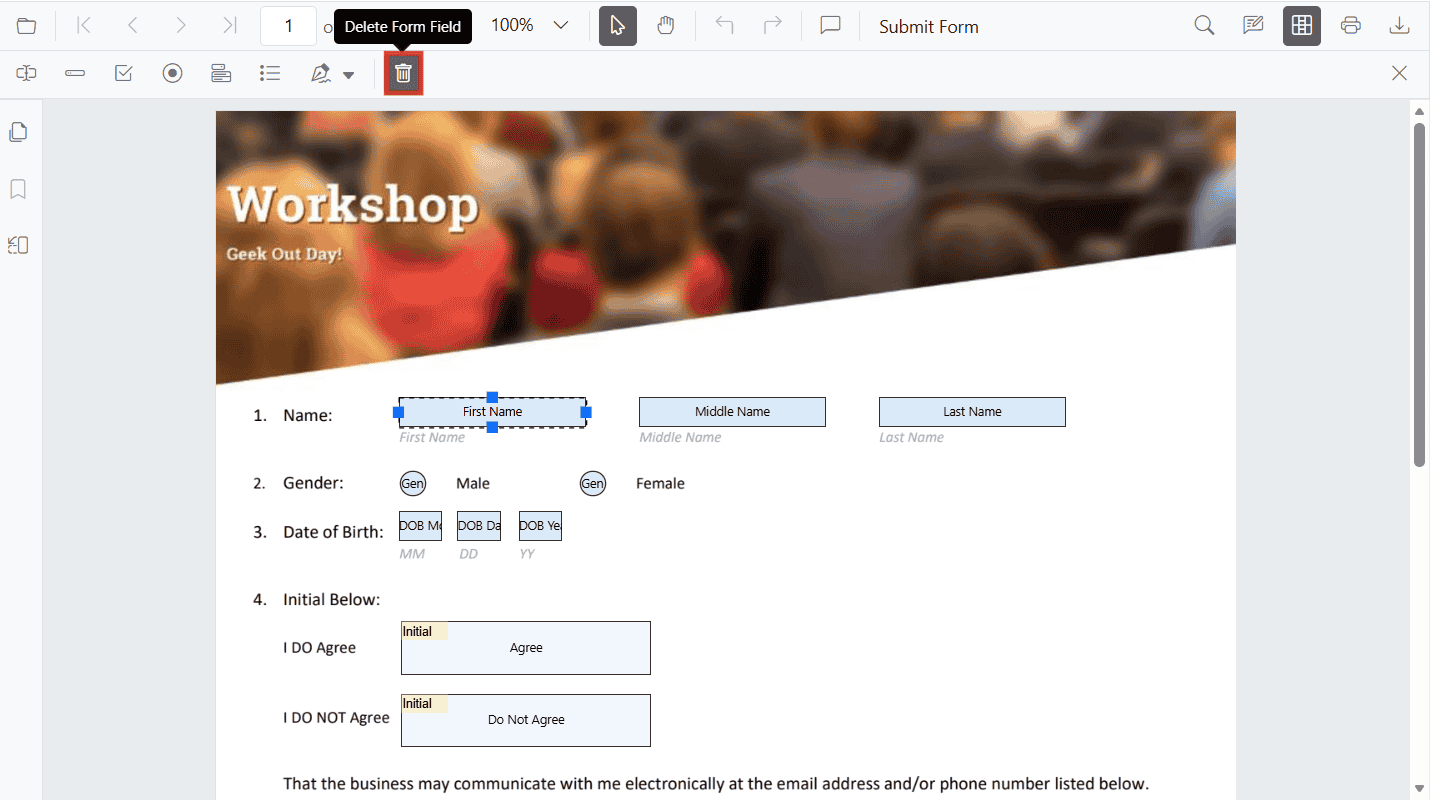Screen dimensions: 1432x800
Task: Activate the hand pan tool
Action: (x=666, y=26)
